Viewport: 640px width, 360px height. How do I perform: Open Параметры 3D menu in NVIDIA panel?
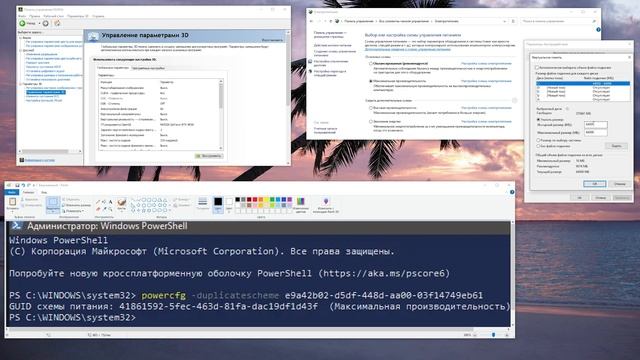click(78, 16)
